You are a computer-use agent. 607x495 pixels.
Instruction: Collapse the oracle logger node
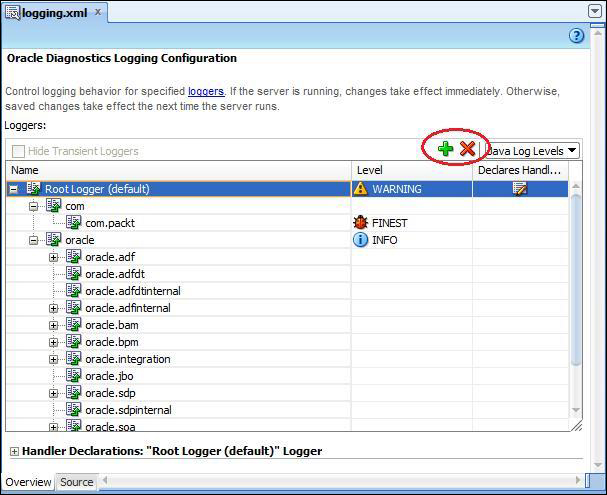[x=34, y=240]
